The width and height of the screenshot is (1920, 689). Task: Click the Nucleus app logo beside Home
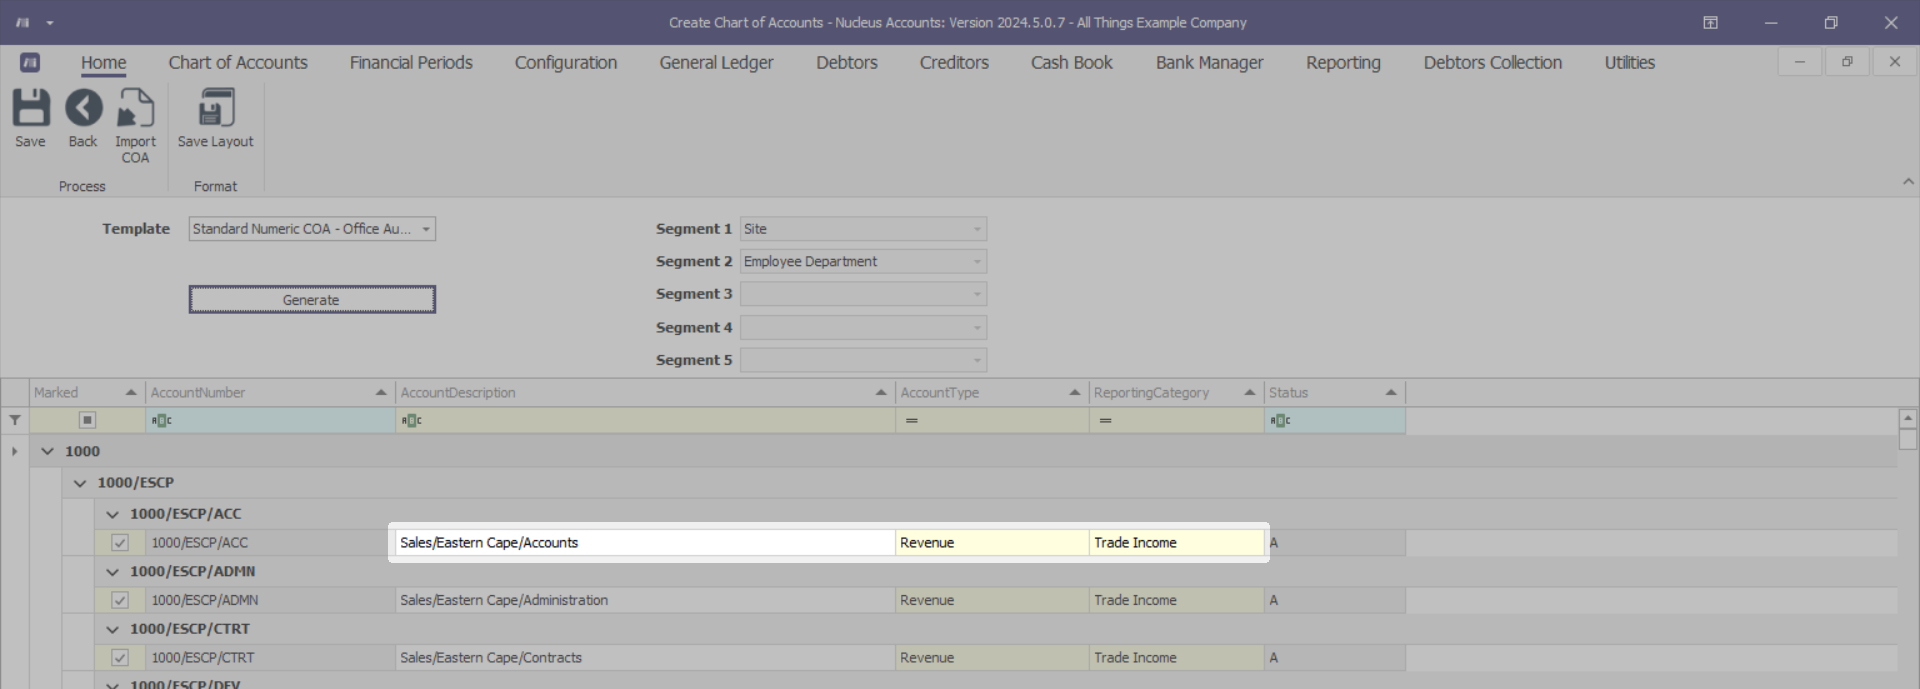pos(30,62)
